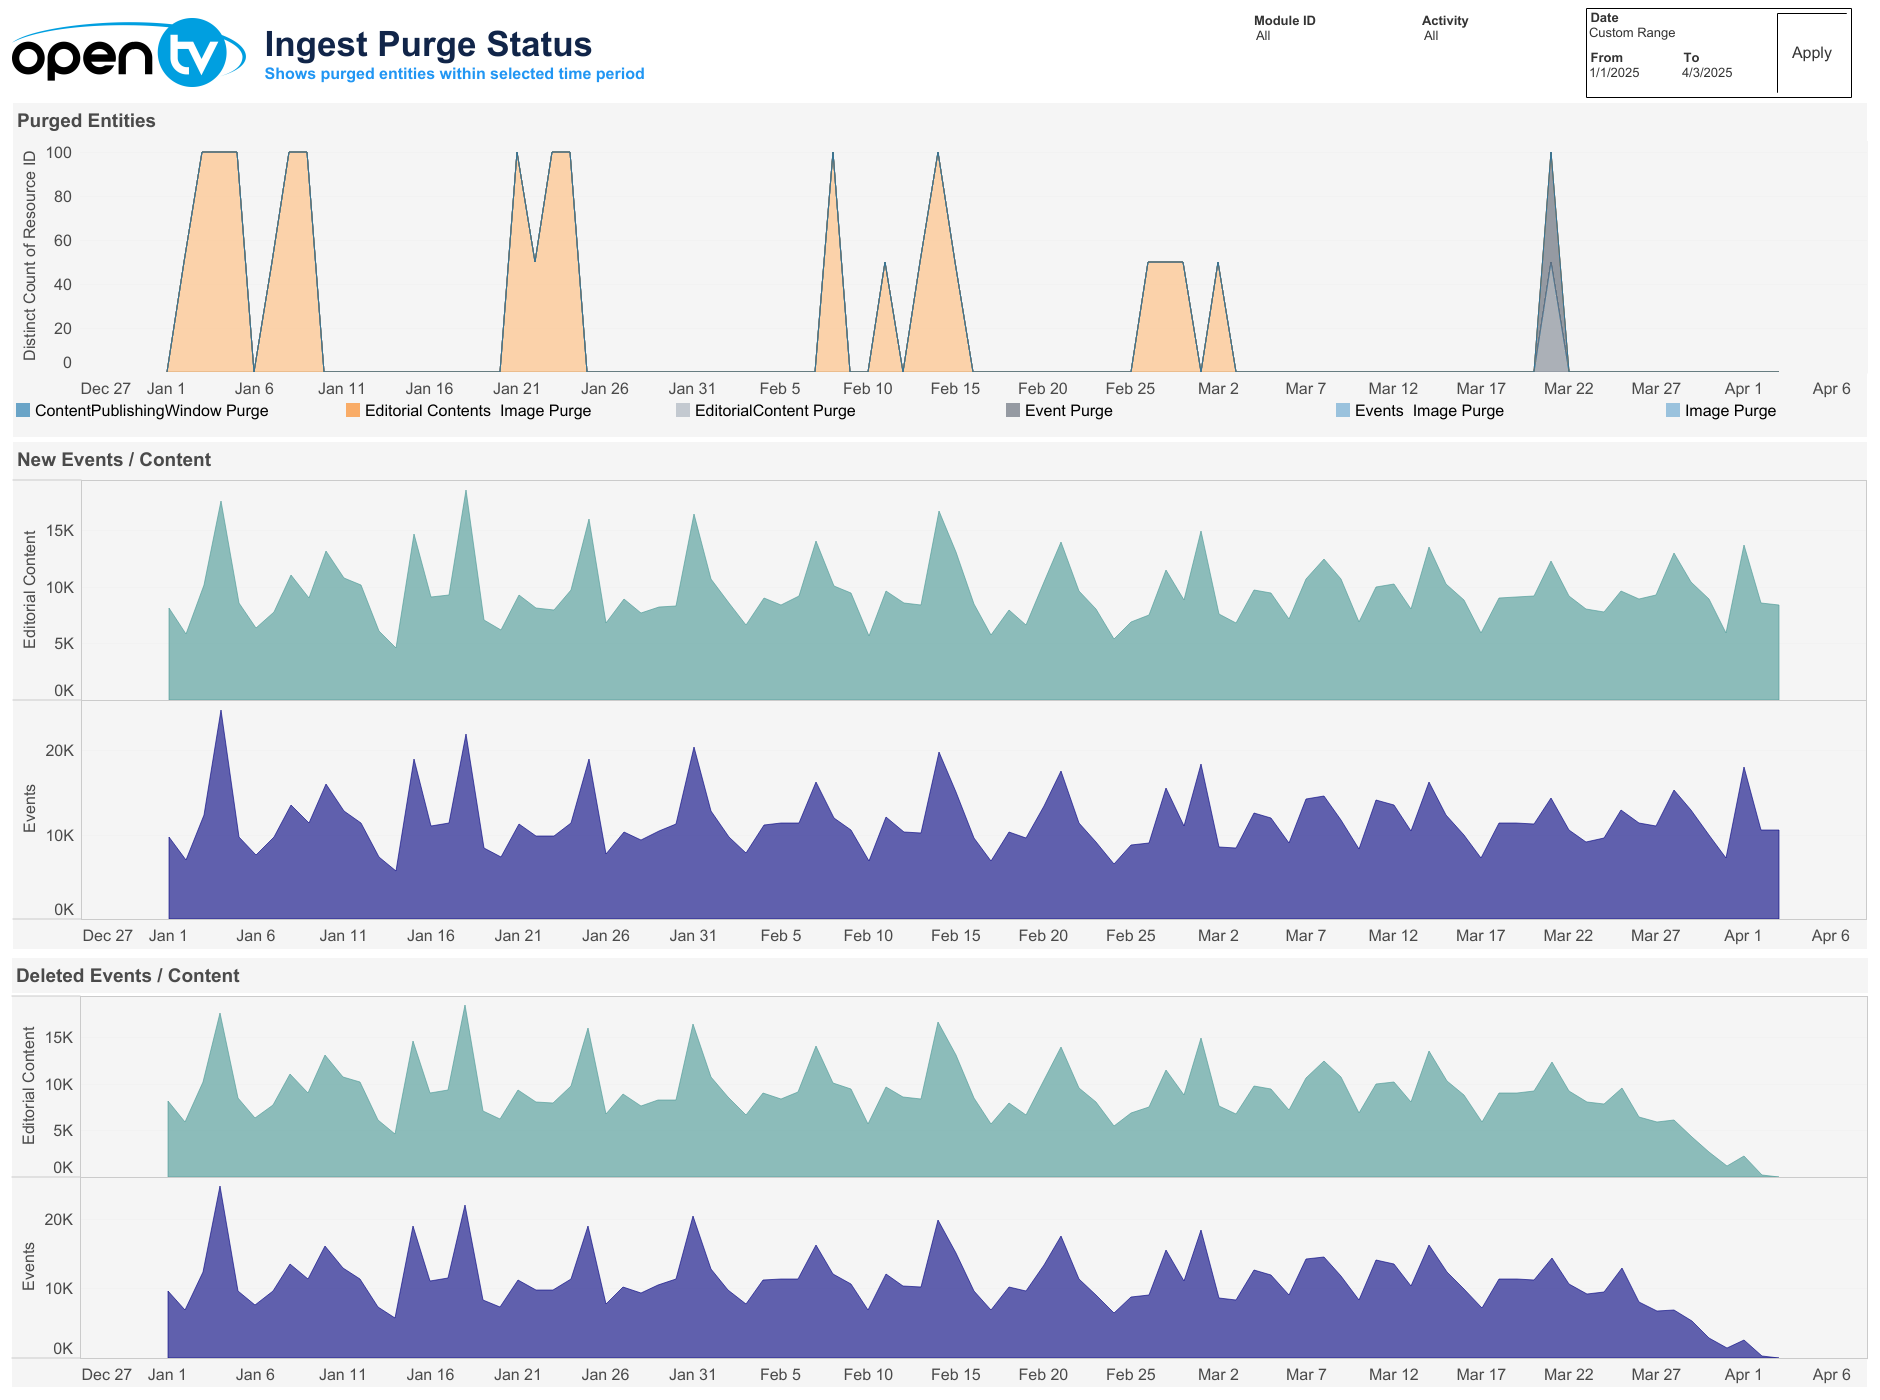Click the To date field showing 4/3/2025
This screenshot has width=1880, height=1400.
coord(1708,72)
